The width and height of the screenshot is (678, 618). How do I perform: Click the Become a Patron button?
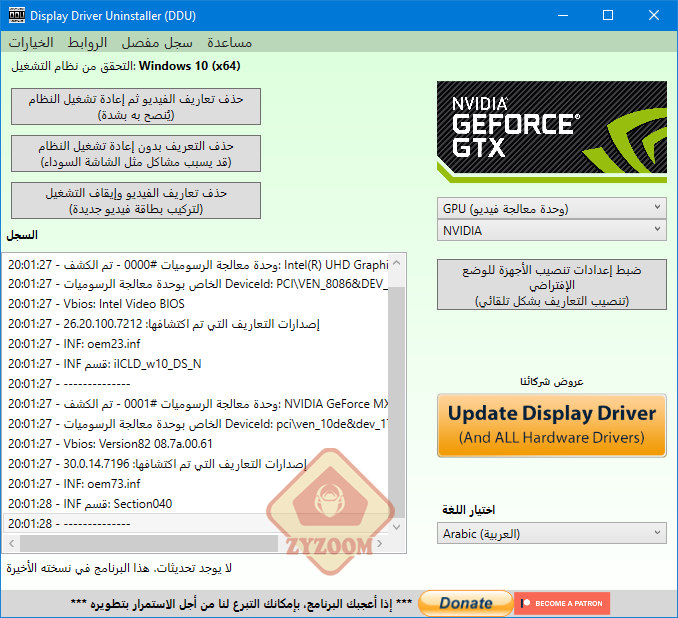click(x=562, y=603)
